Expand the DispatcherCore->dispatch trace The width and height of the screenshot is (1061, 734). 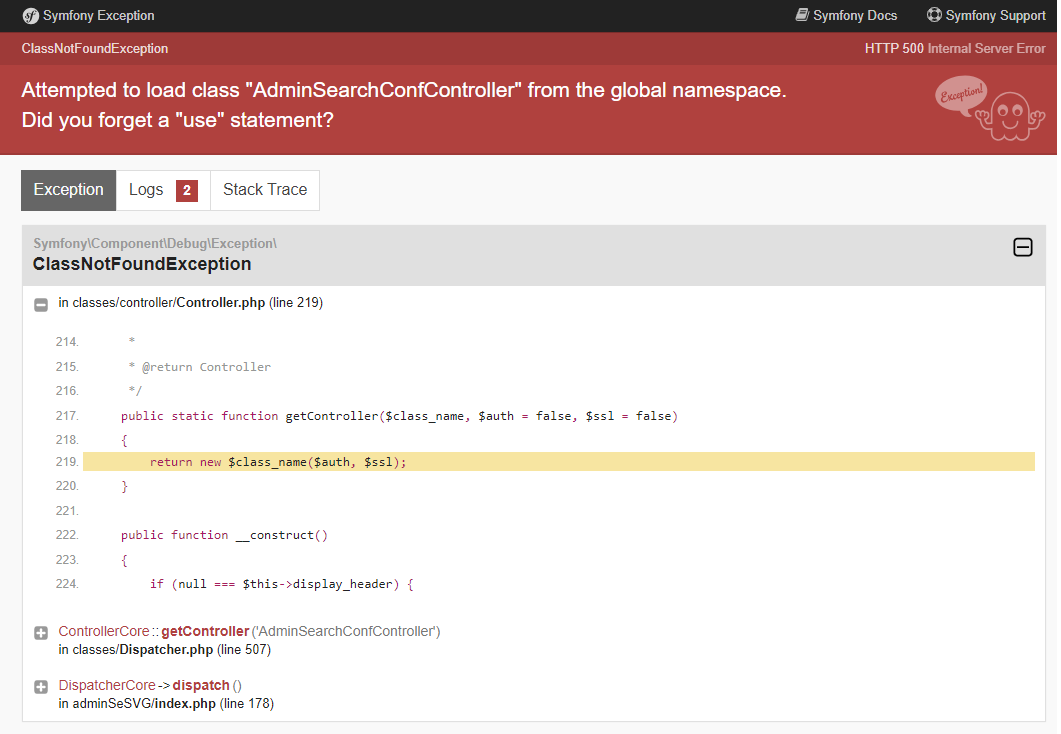(x=41, y=687)
